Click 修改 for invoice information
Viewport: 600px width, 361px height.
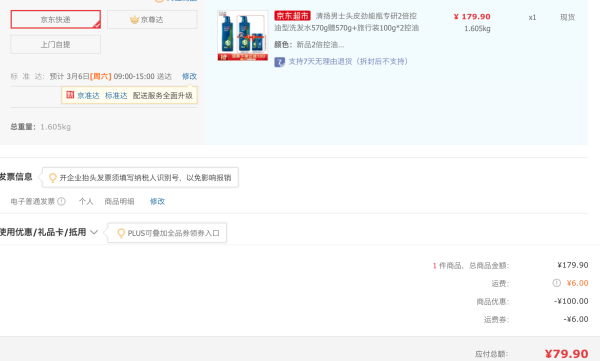pyautogui.click(x=157, y=201)
